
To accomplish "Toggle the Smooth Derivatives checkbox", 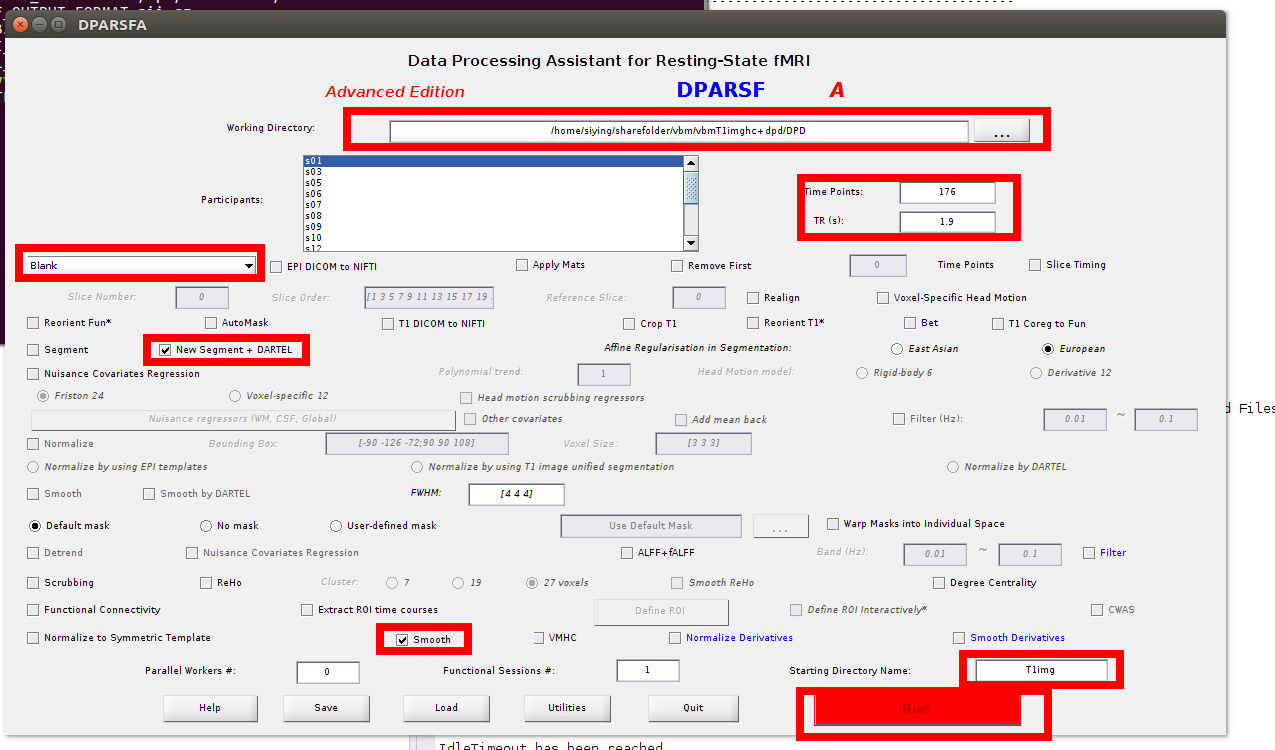I will coord(959,638).
